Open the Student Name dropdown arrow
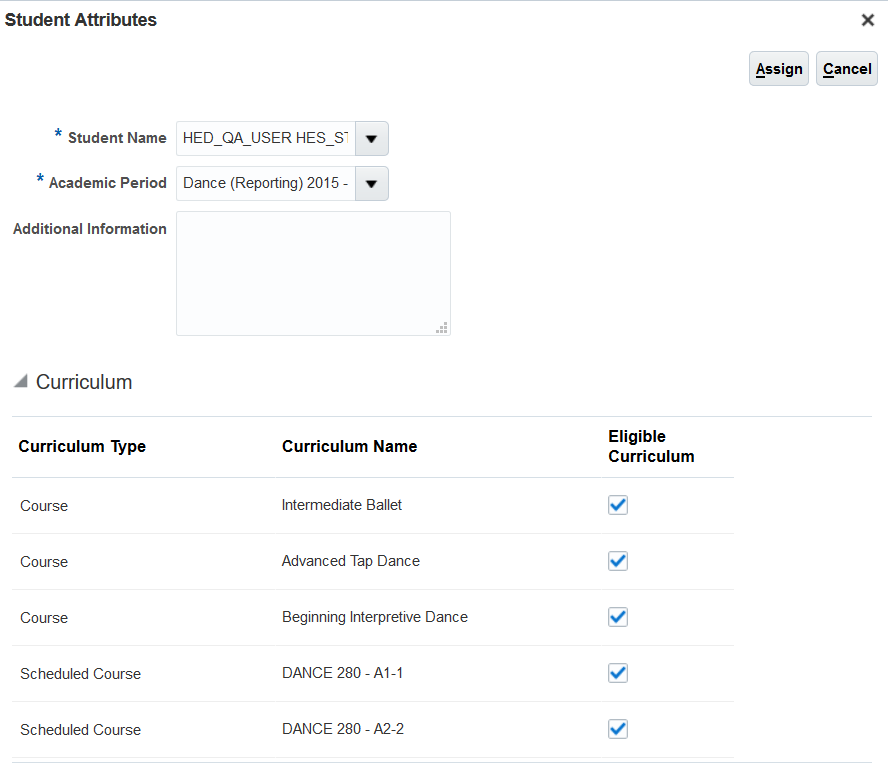The height and width of the screenshot is (767, 888). coord(371,139)
